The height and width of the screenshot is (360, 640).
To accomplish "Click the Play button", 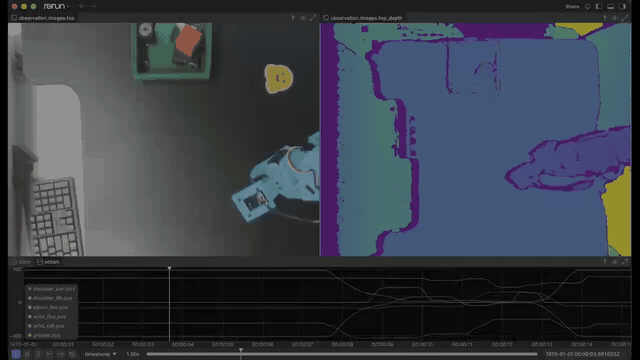I will pyautogui.click(x=16, y=354).
